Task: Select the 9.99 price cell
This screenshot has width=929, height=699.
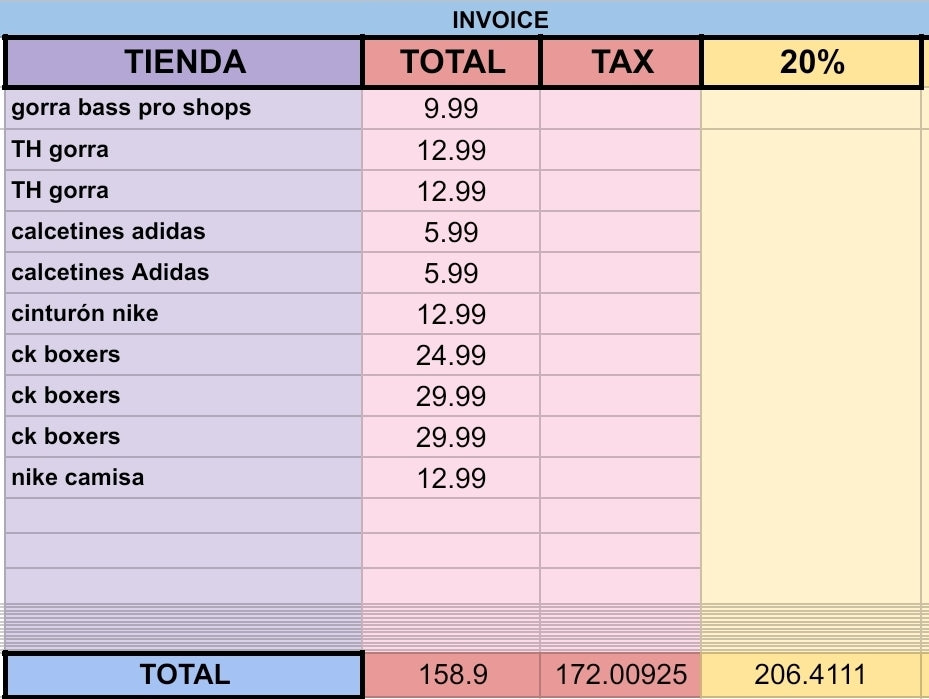Action: coord(452,109)
